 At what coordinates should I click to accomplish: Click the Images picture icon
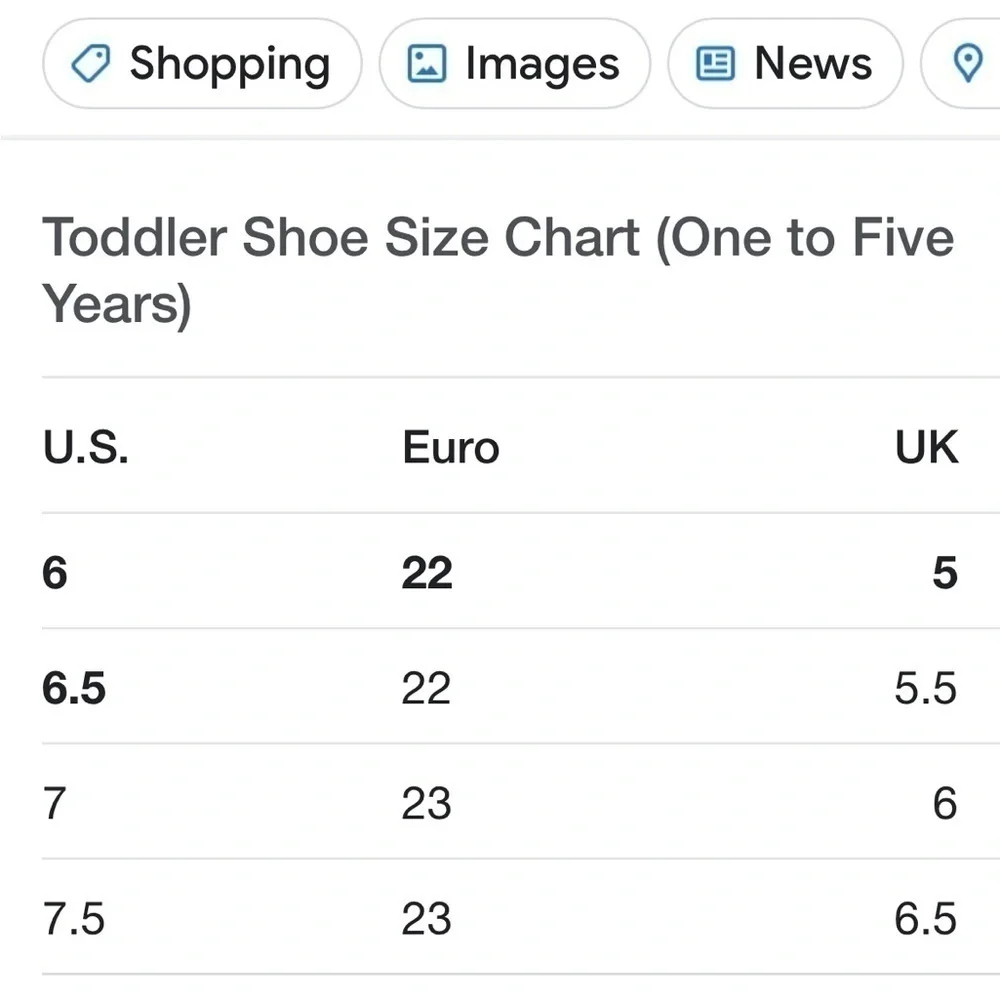tap(426, 63)
